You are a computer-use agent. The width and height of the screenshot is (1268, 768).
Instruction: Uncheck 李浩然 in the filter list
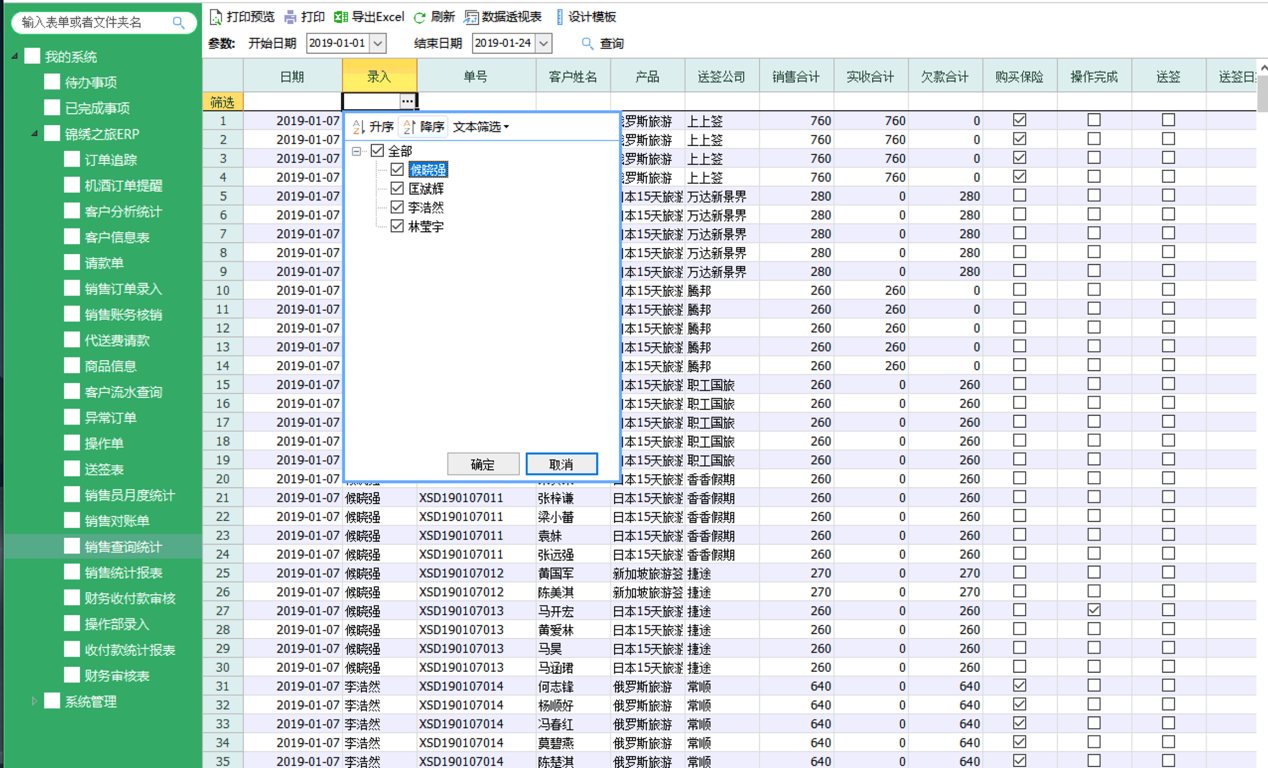pos(397,208)
